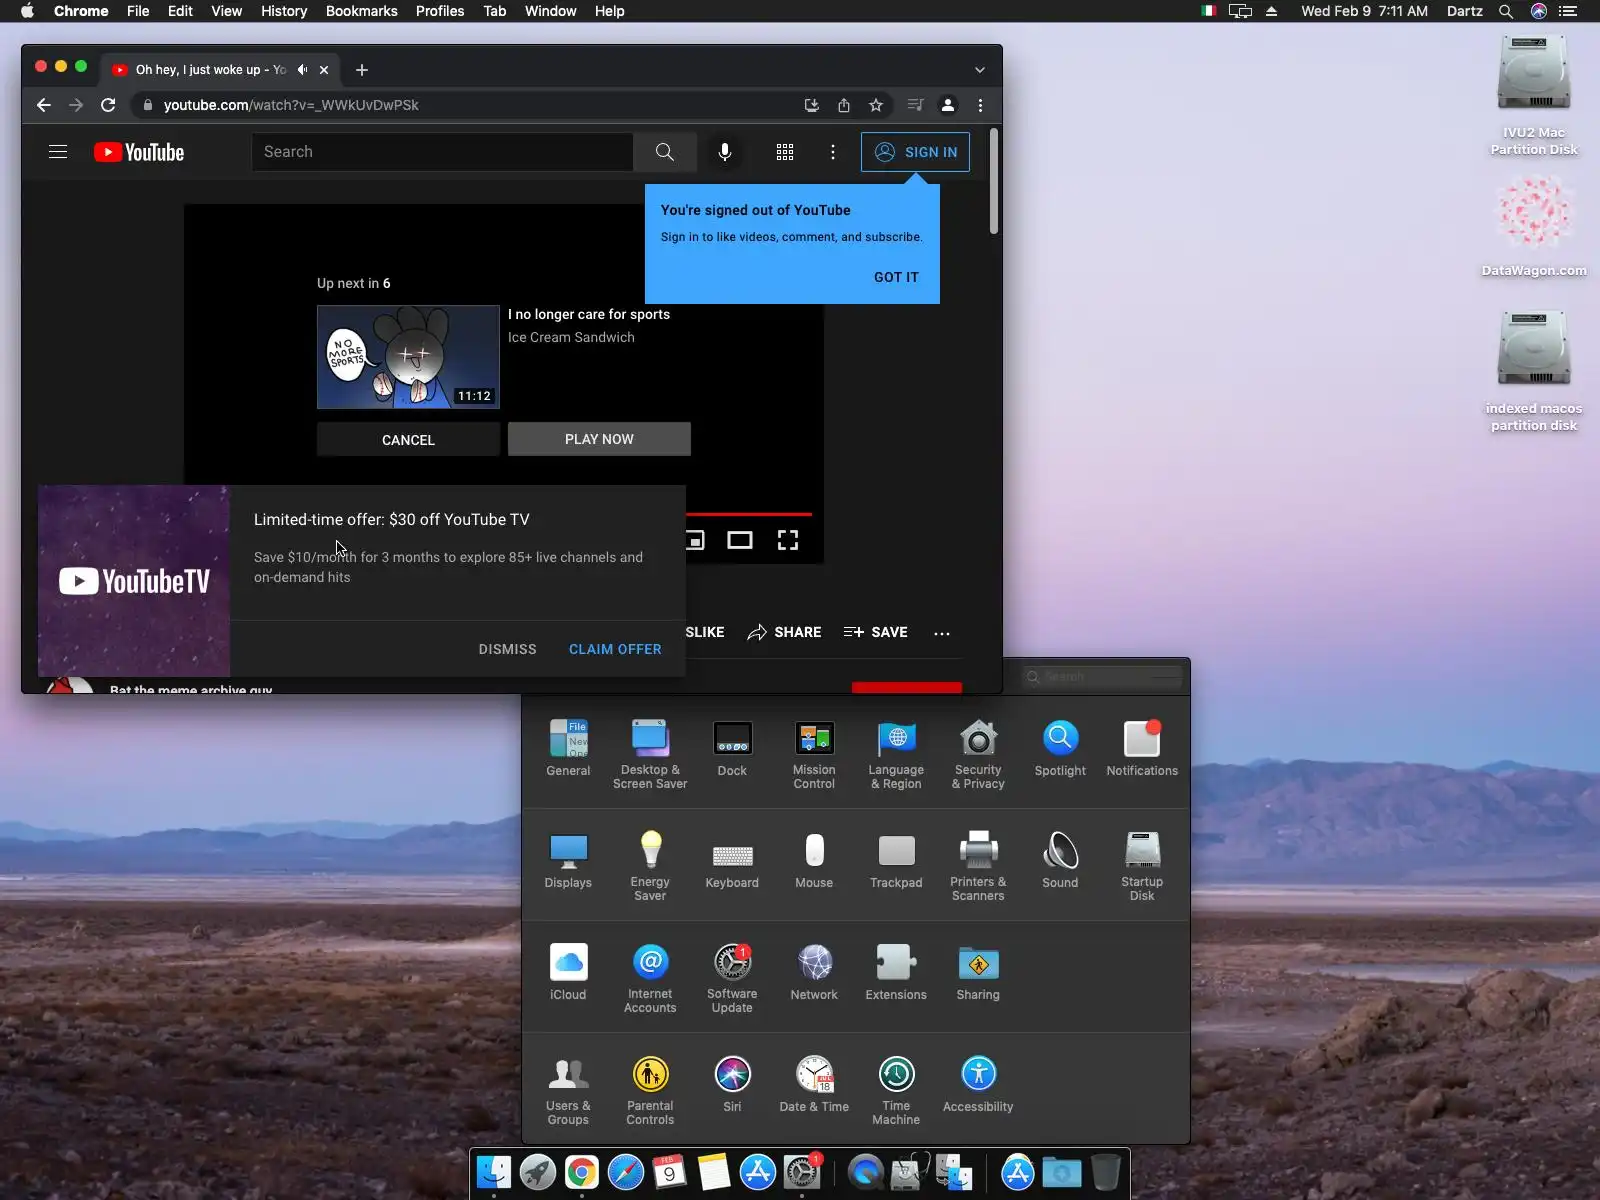1600x1200 pixels.
Task: Click PLAY NOW for the next video
Action: pyautogui.click(x=599, y=439)
